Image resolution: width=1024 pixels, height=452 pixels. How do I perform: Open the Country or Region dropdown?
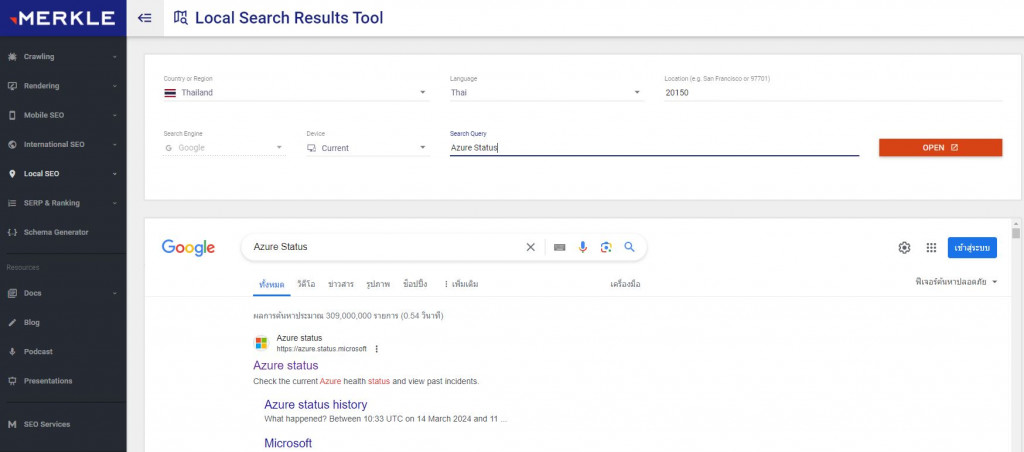(x=296, y=93)
